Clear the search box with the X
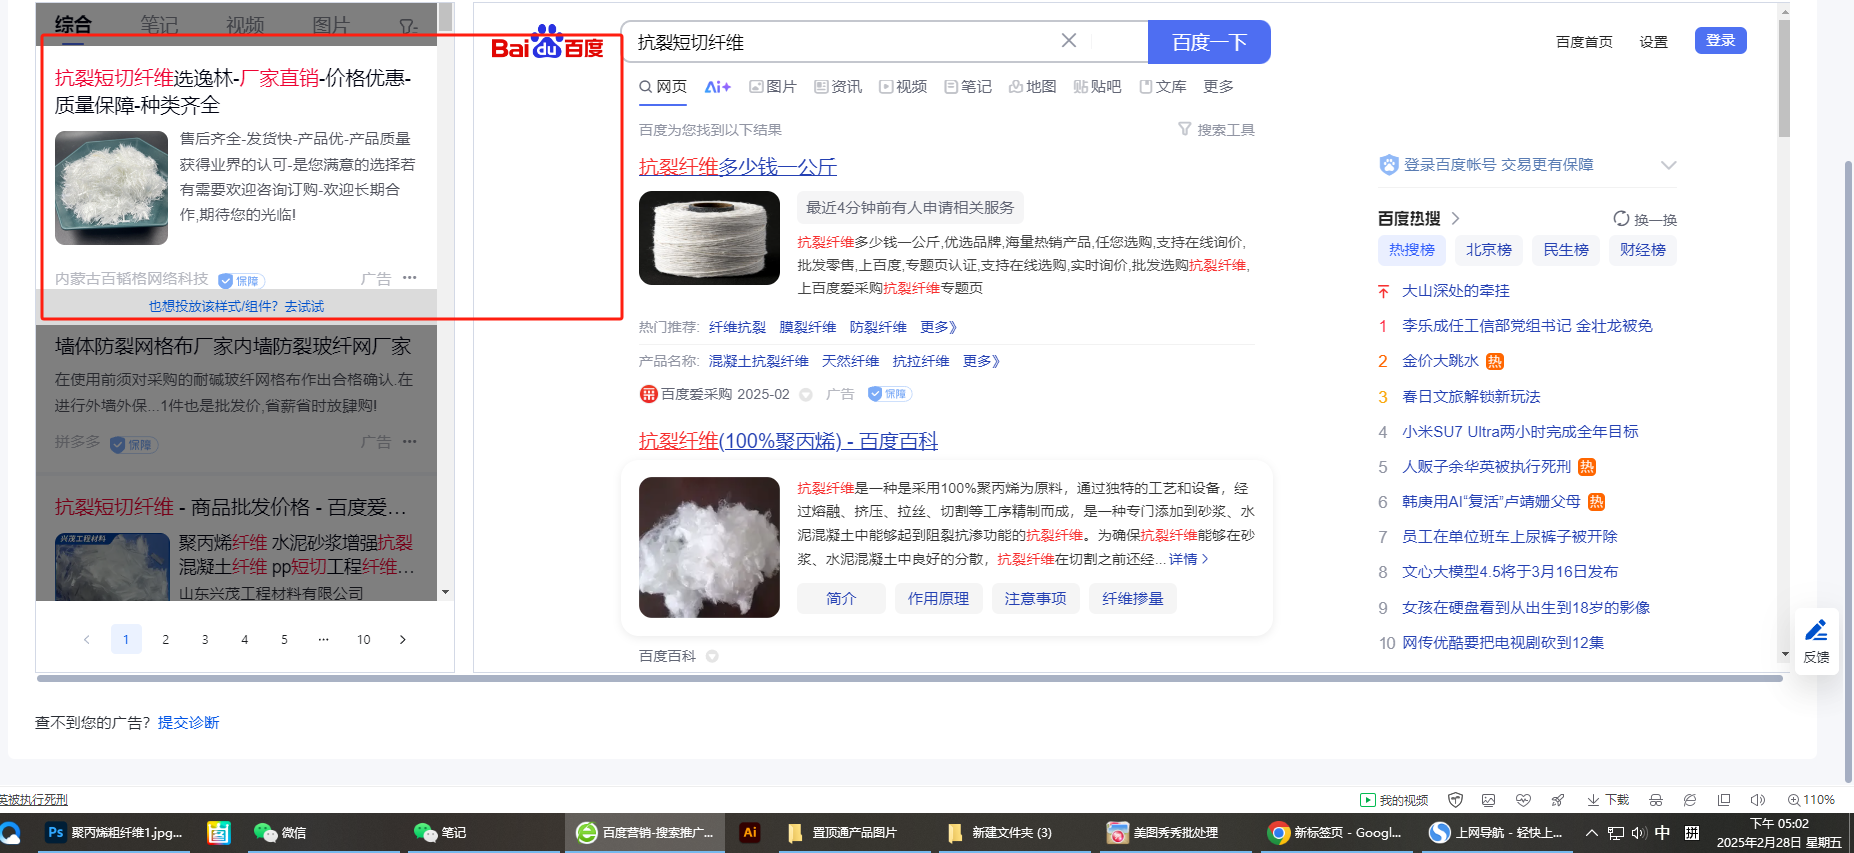This screenshot has height=853, width=1854. coord(1069,41)
